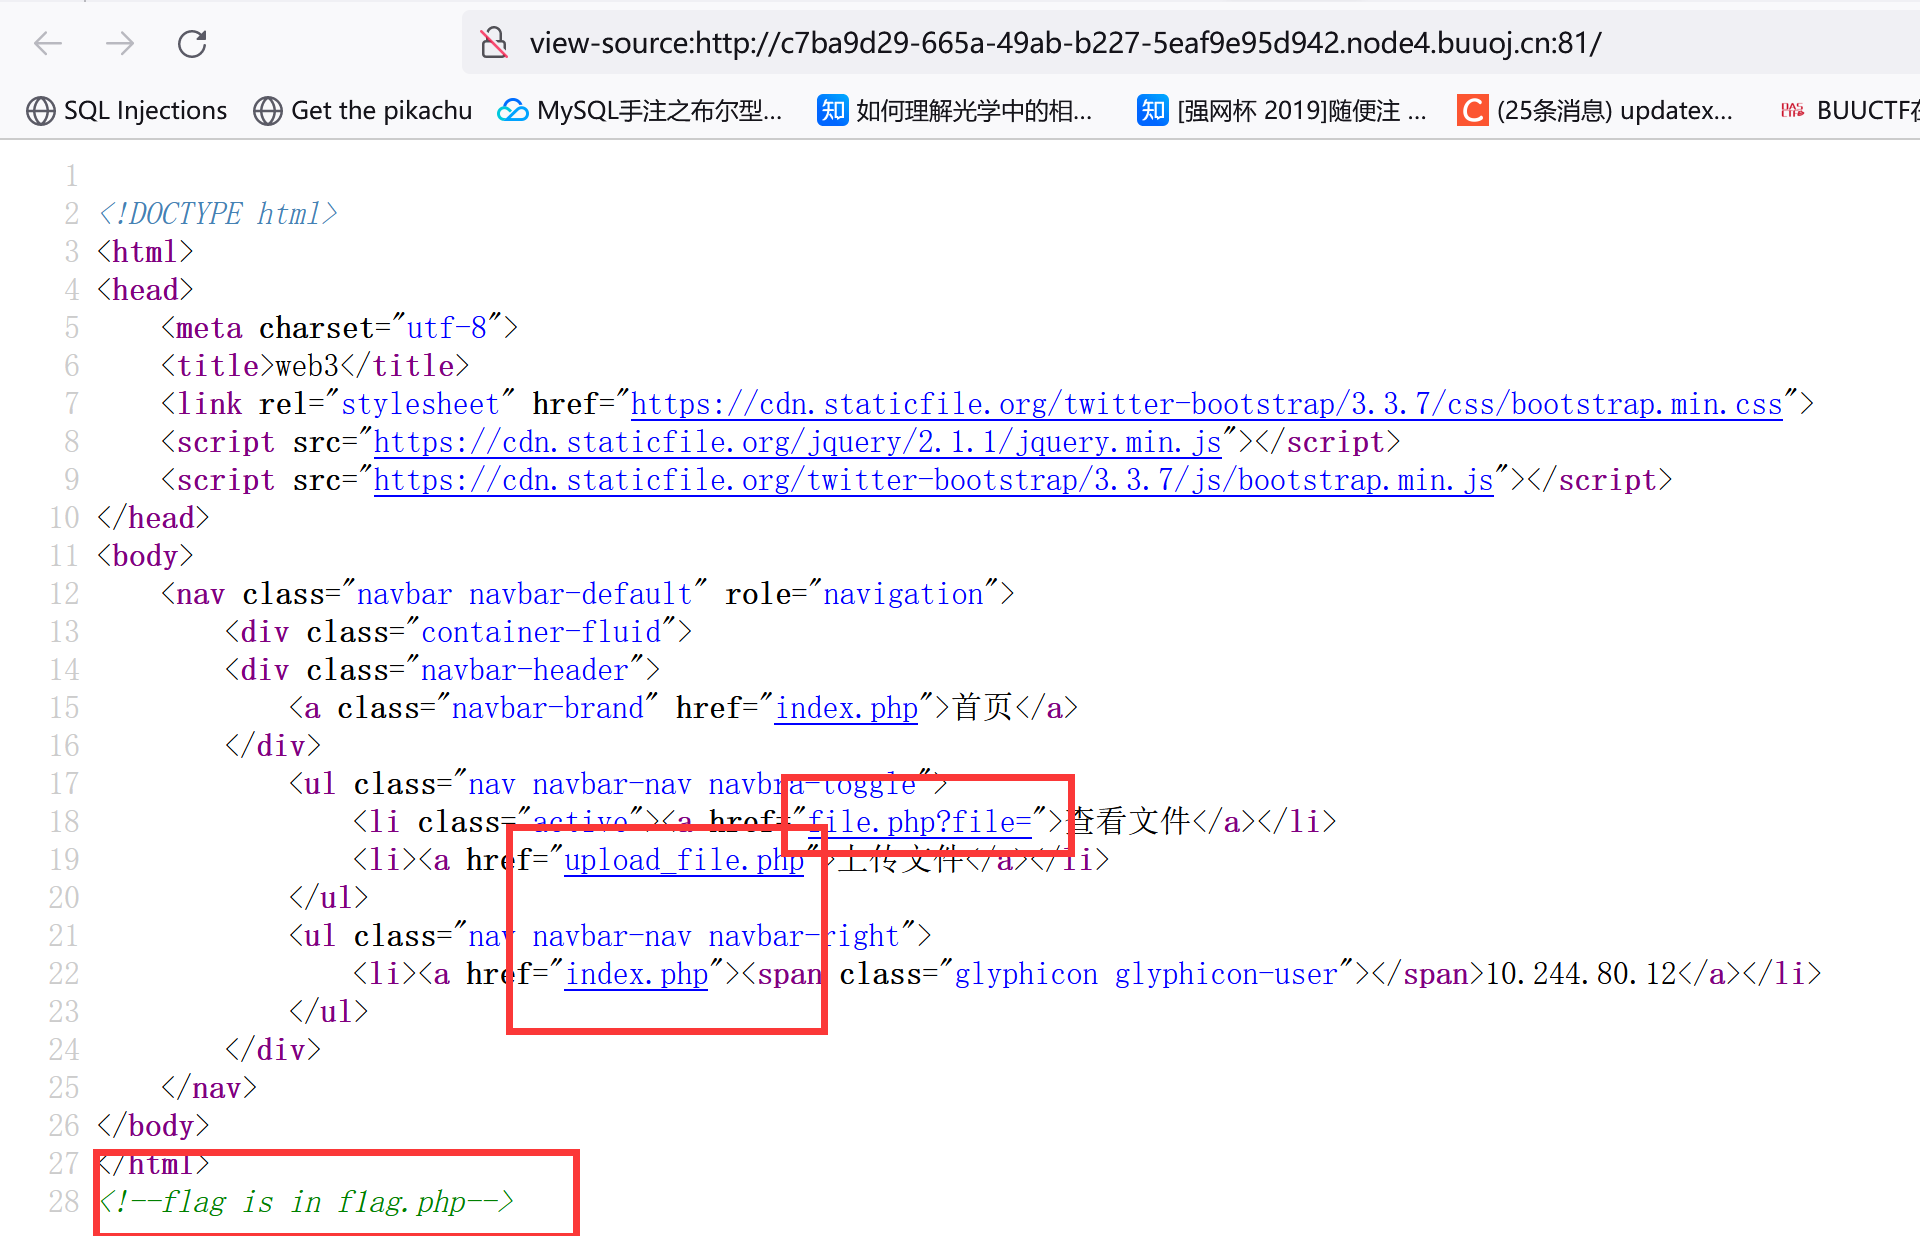Open the file.php?file= link
1920x1236 pixels.
click(919, 822)
